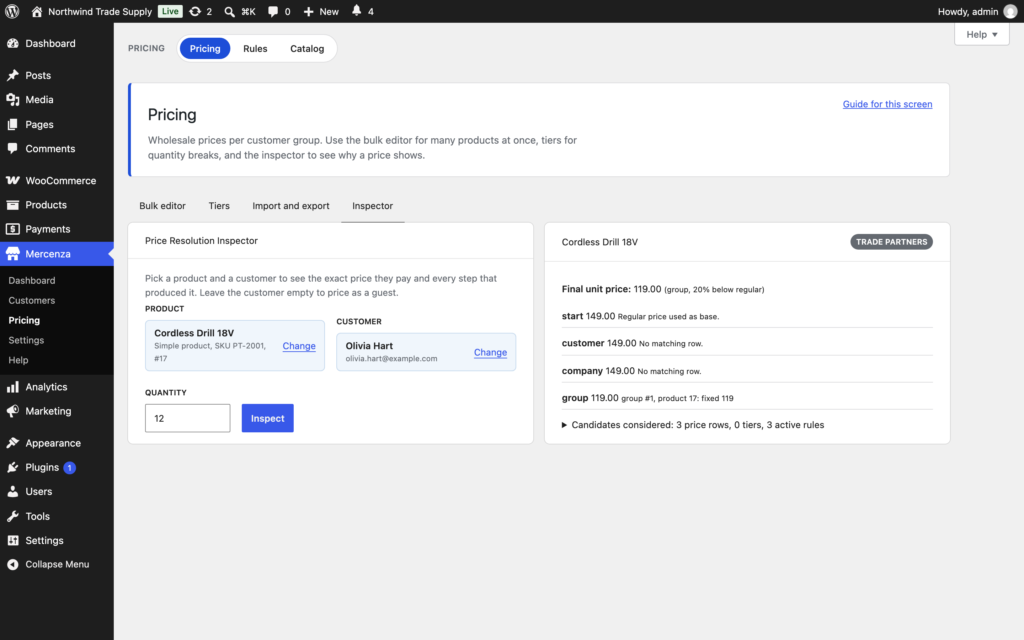Click the Inspect button
1024x640 pixels.
click(267, 418)
